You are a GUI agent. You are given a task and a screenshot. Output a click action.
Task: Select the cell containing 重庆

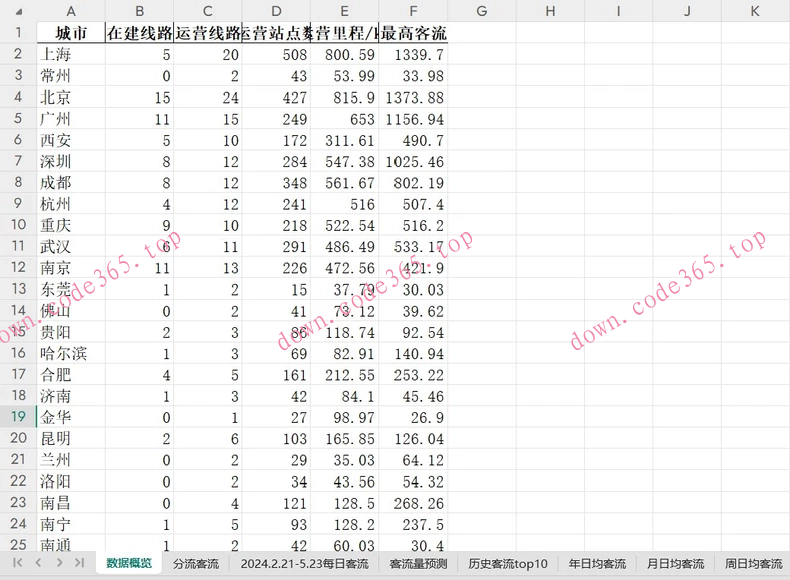point(71,225)
